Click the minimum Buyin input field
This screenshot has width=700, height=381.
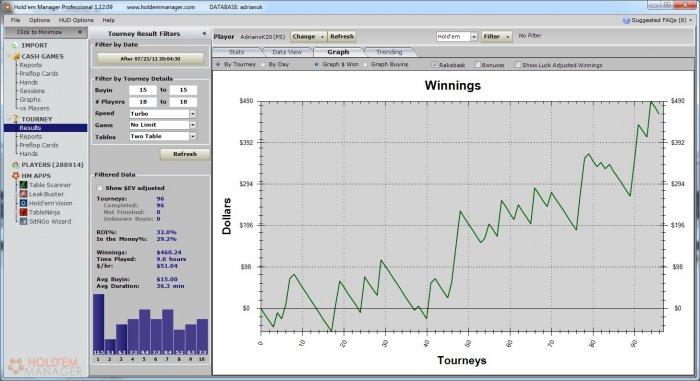point(143,90)
